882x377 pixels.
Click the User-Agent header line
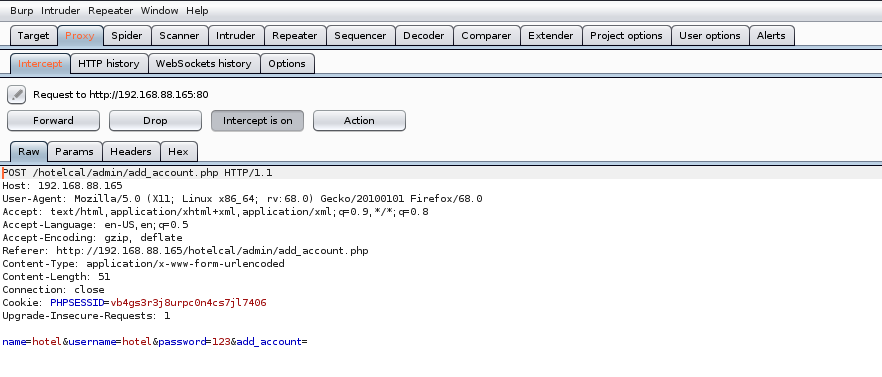point(242,199)
